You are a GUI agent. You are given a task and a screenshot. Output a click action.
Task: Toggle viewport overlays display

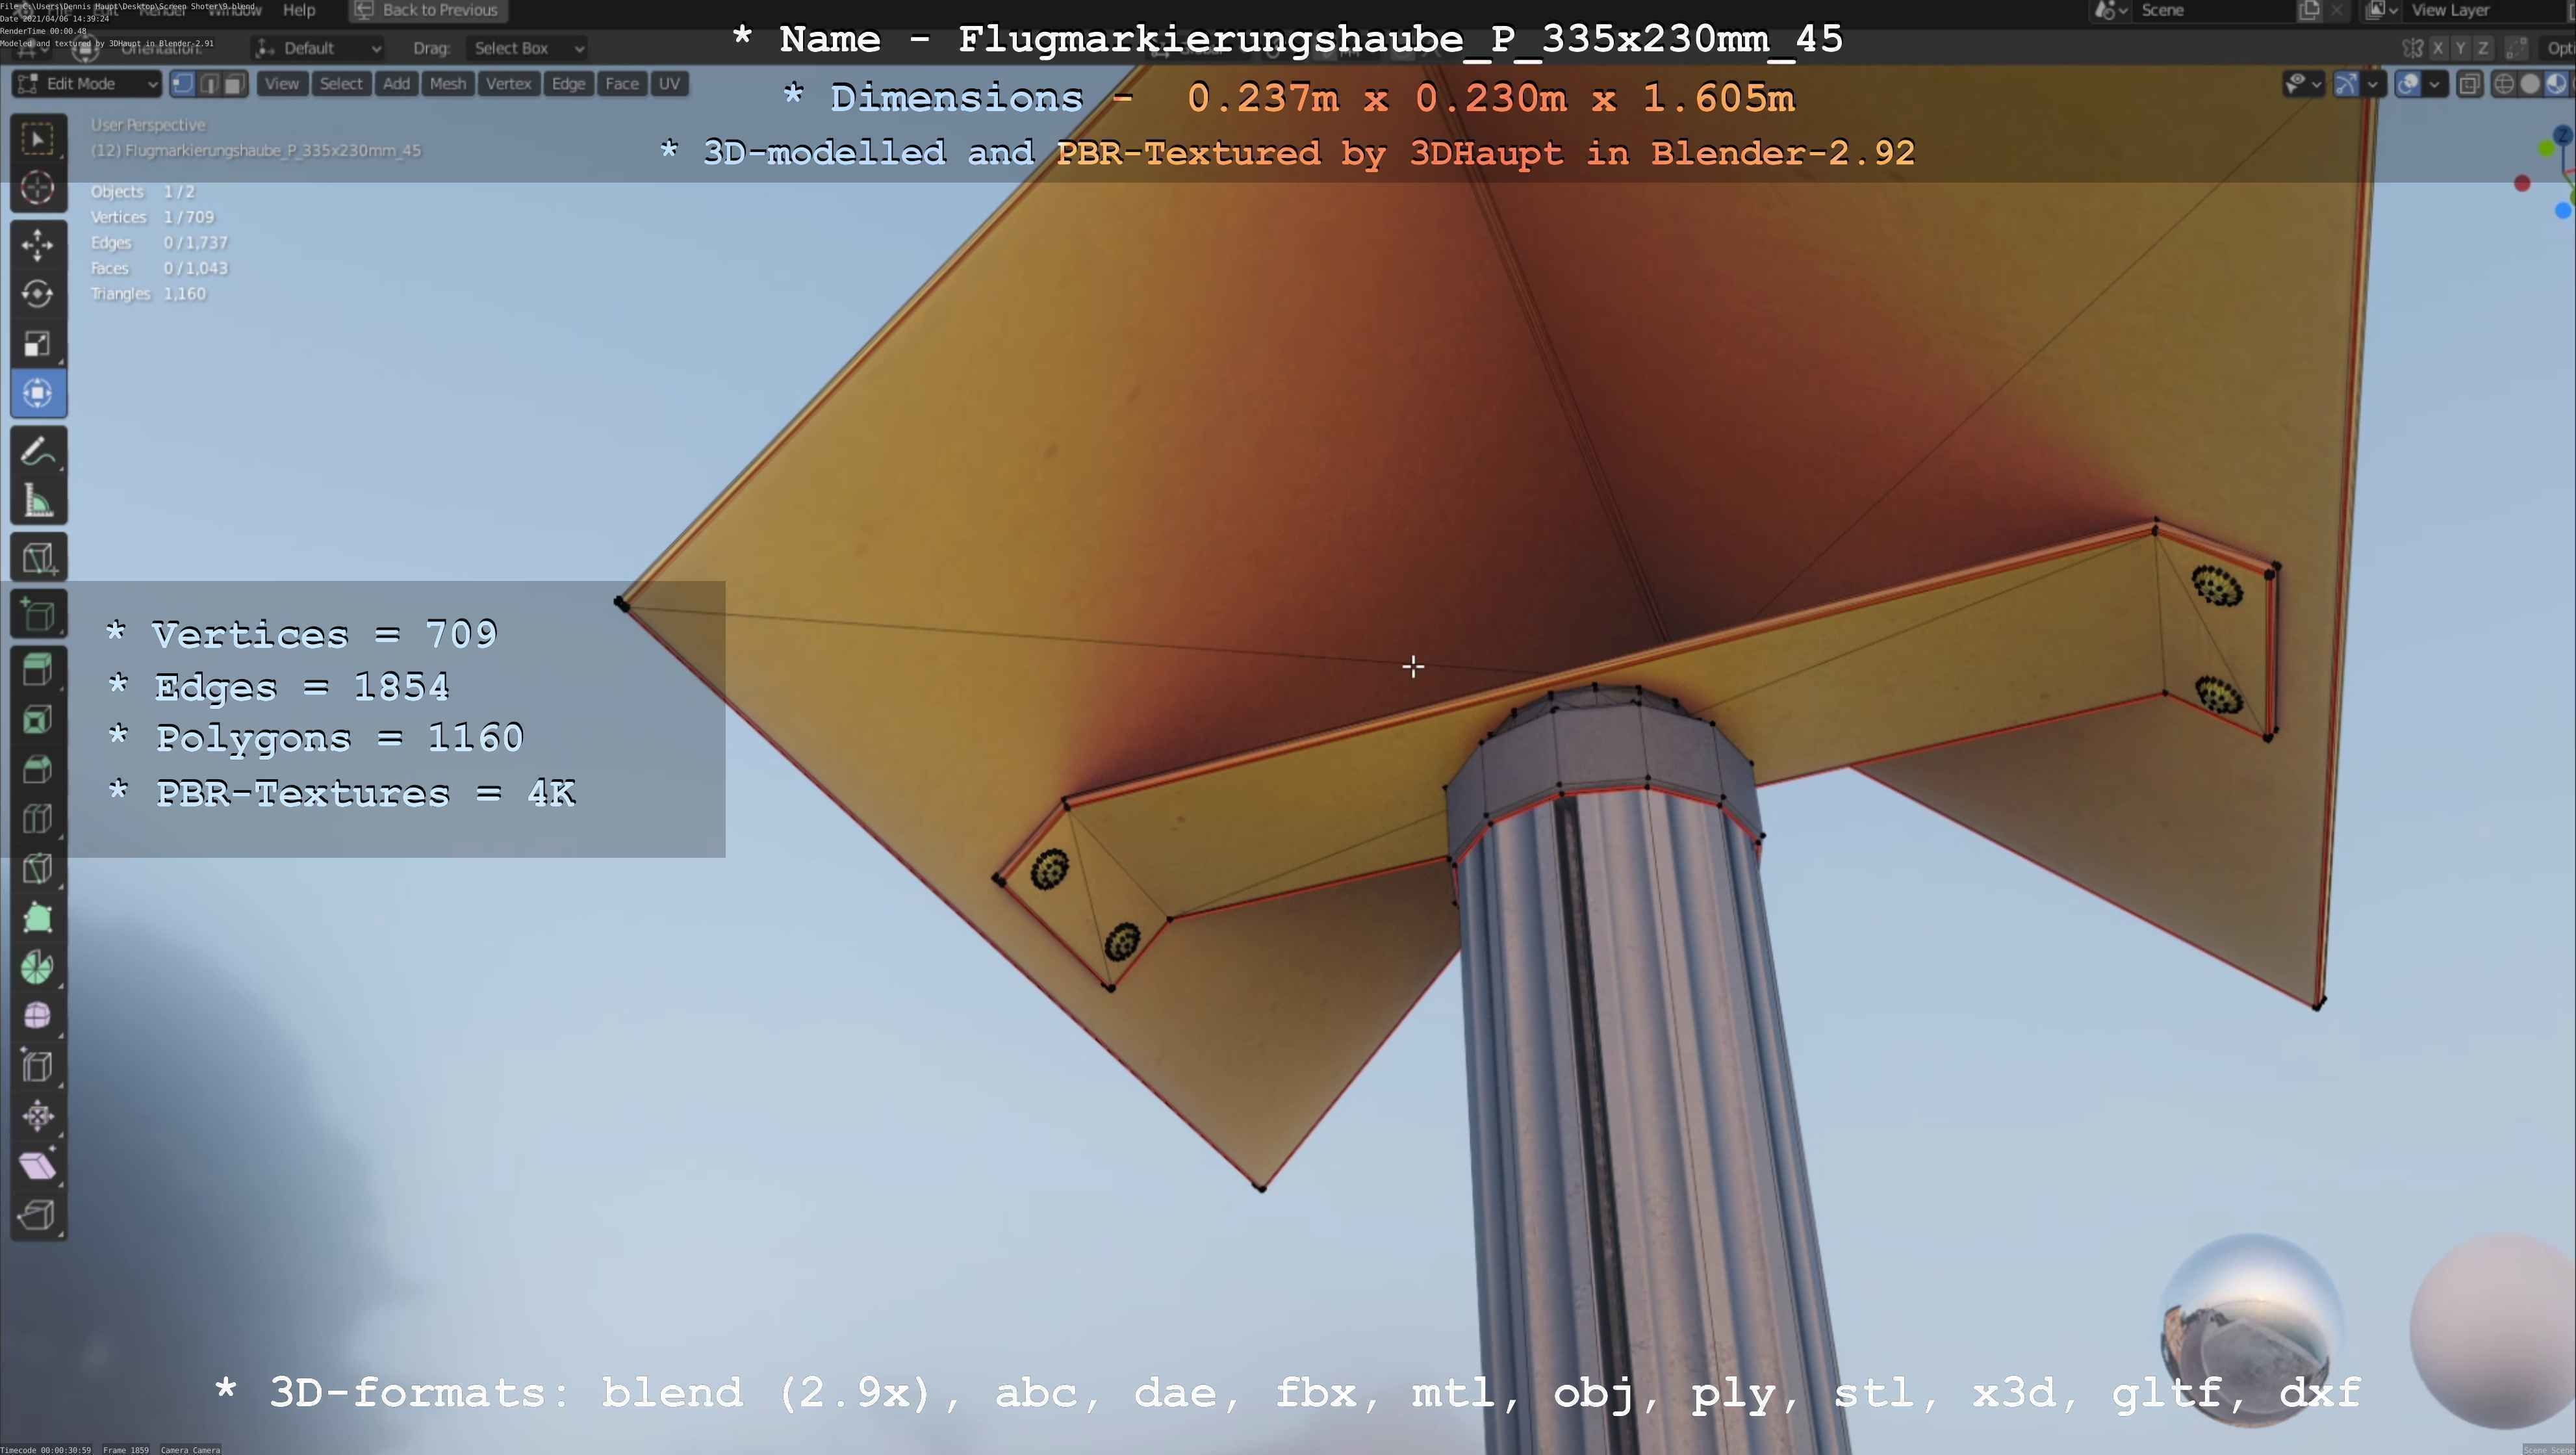[x=2408, y=84]
